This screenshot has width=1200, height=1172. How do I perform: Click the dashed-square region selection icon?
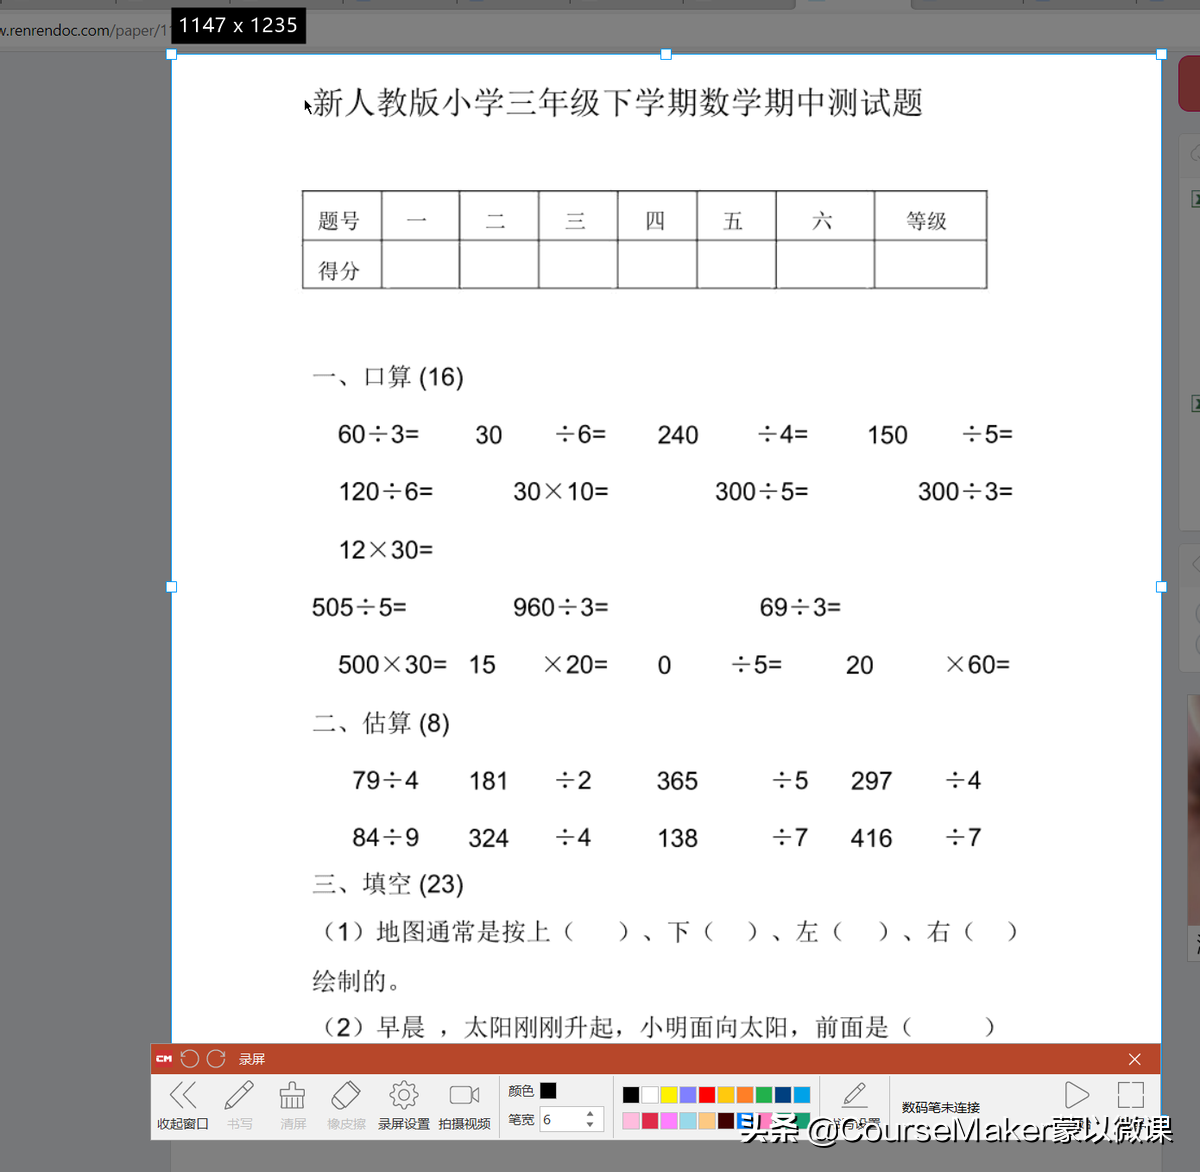point(1131,1095)
